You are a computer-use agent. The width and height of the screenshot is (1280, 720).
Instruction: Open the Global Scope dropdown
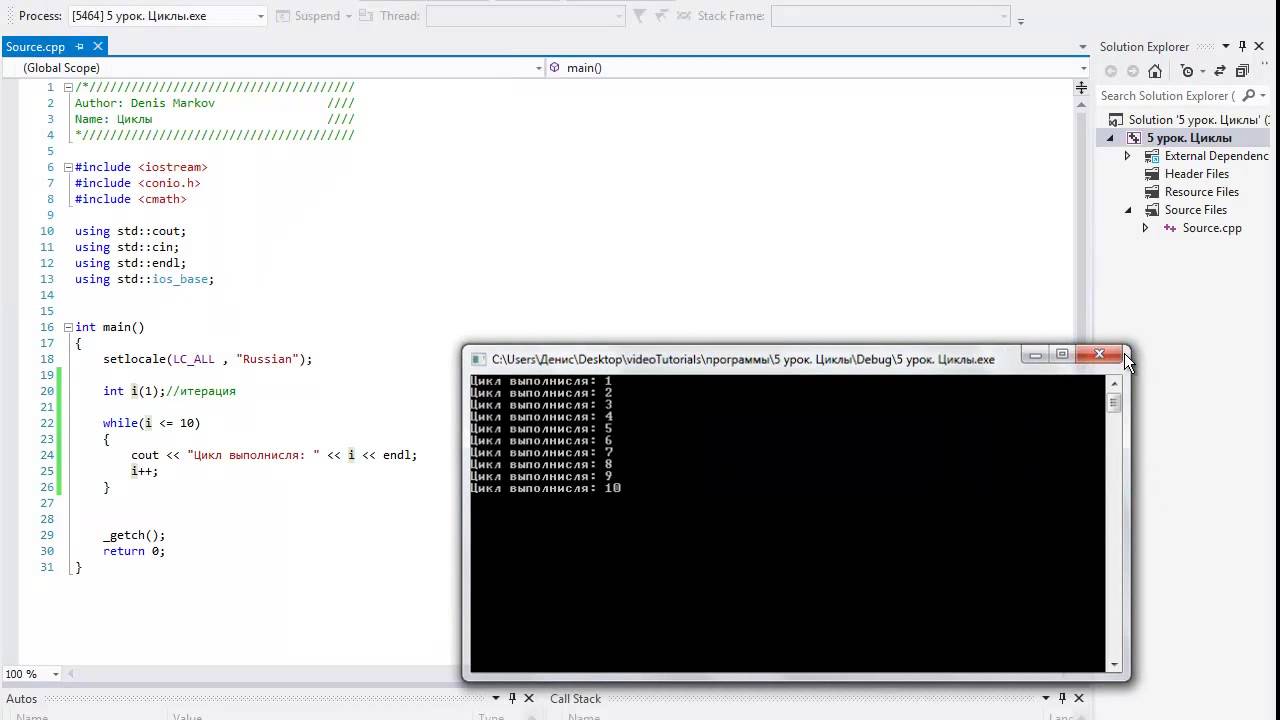click(x=537, y=68)
